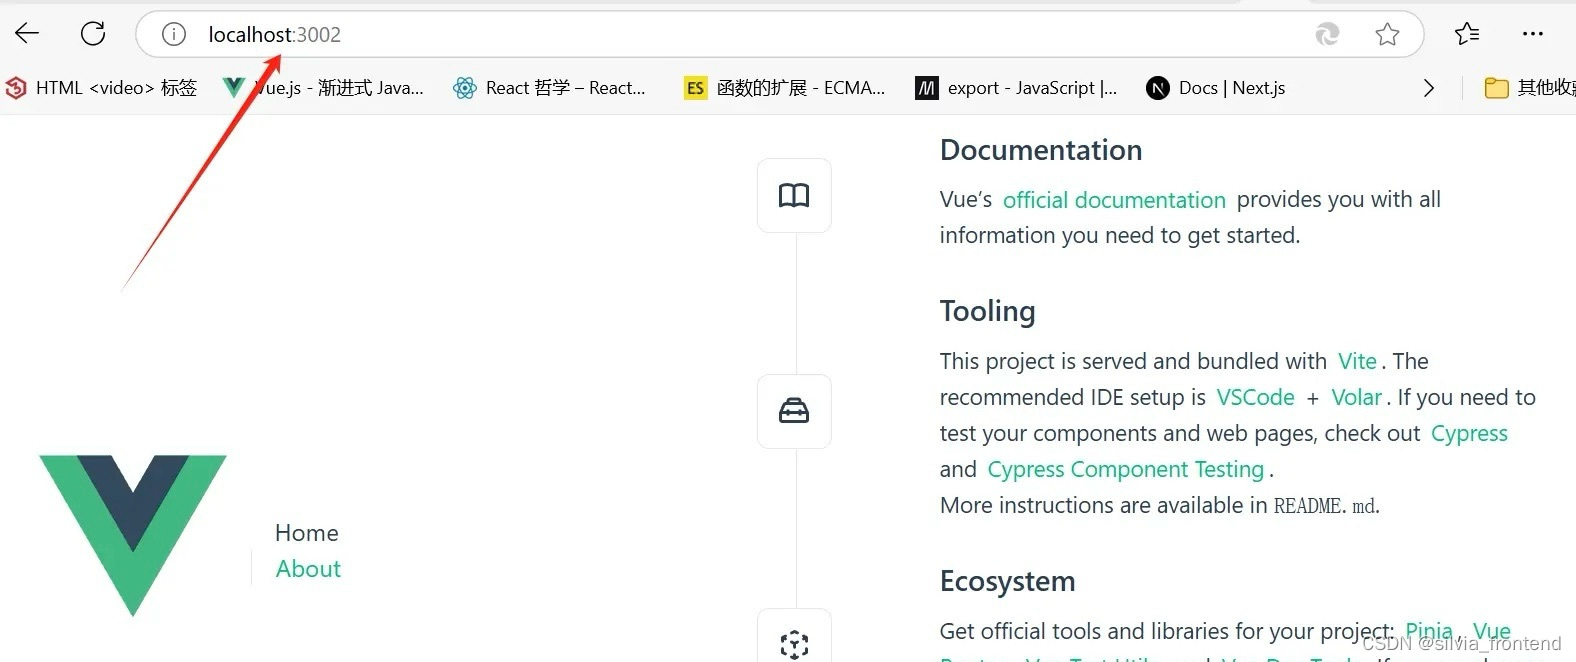Click the localhost:3002 address bar
Image resolution: width=1576 pixels, height=662 pixels.
pos(779,34)
